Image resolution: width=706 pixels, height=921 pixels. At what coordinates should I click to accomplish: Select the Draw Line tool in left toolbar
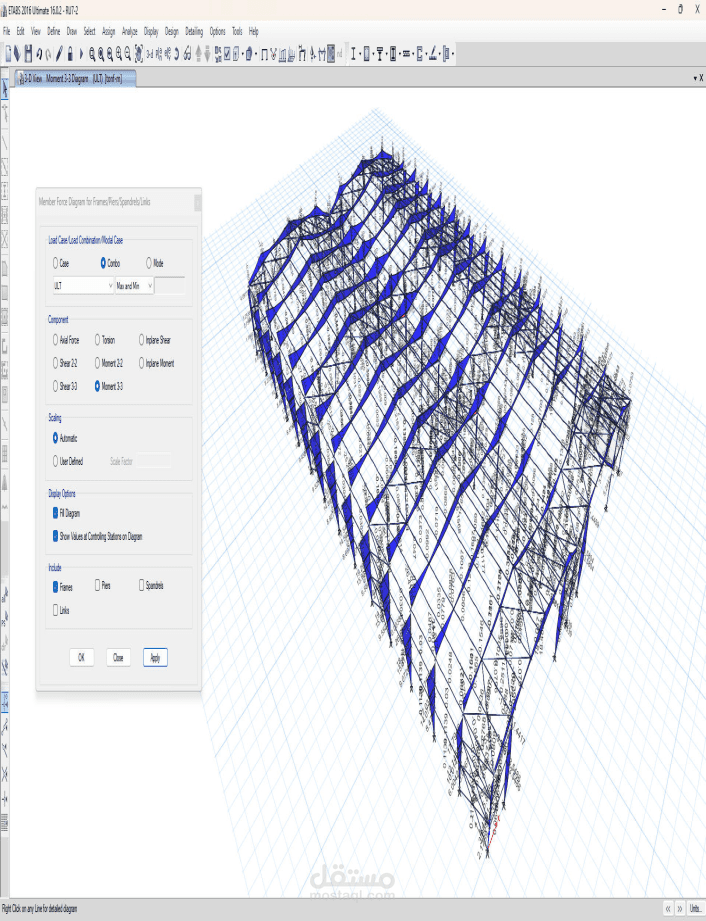pyautogui.click(x=5, y=143)
